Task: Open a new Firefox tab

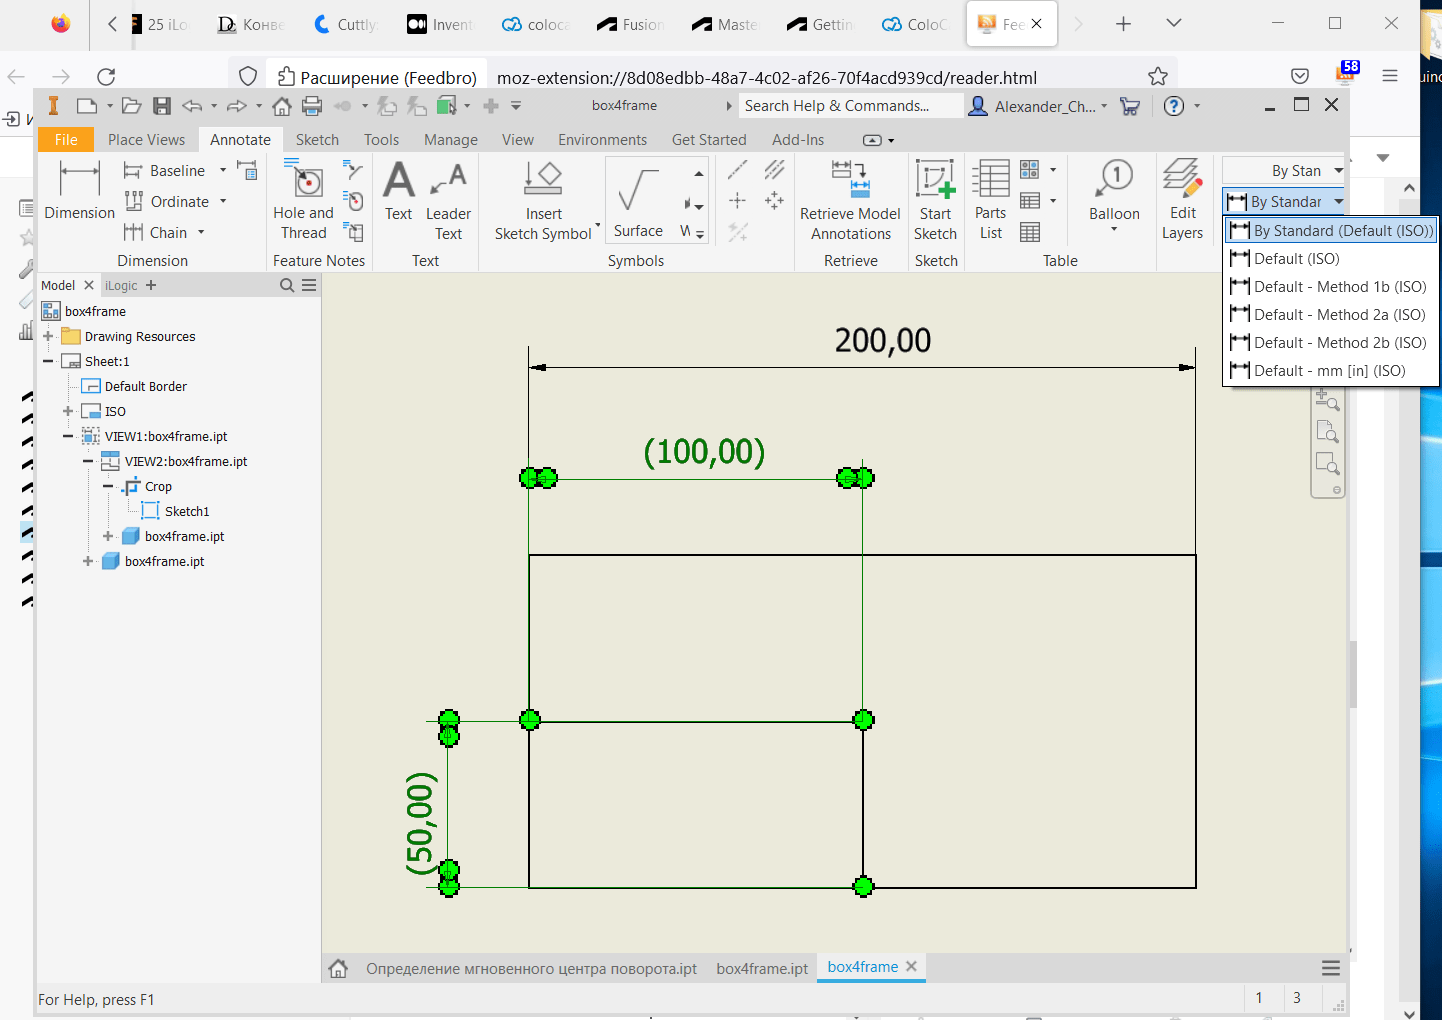Action: pos(1123,24)
